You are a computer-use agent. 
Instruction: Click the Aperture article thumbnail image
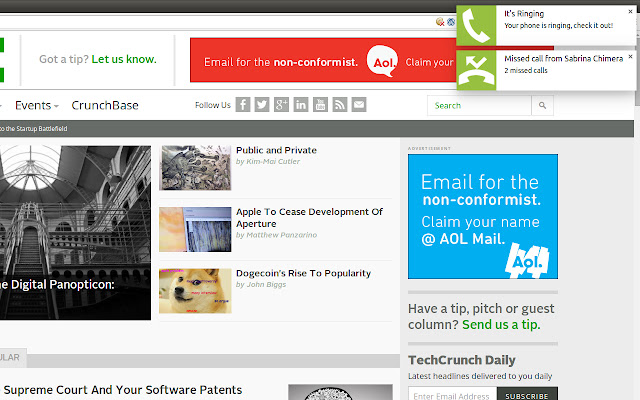(195, 229)
